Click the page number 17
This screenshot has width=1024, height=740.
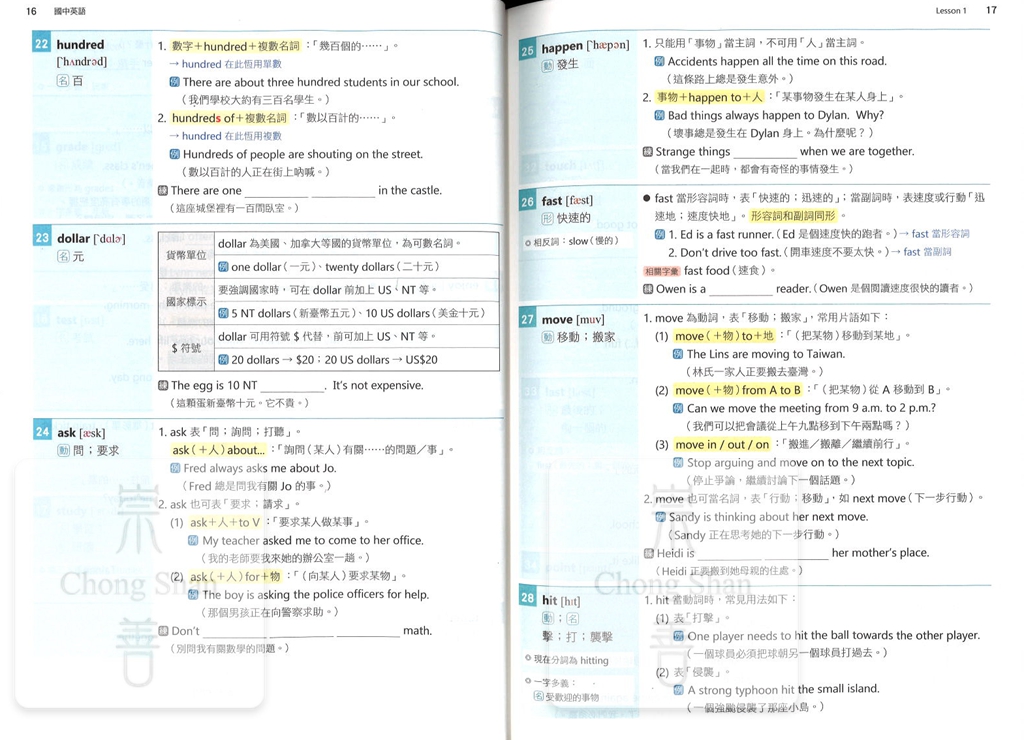click(x=991, y=10)
